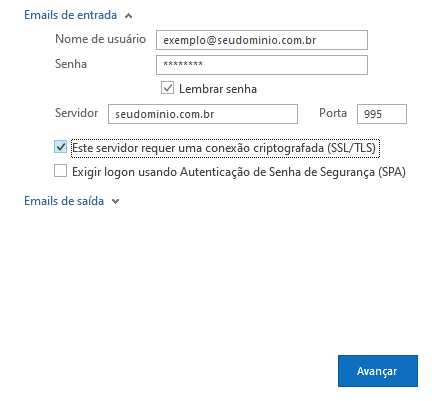
Task: Click the Avançar button
Action: 378,371
